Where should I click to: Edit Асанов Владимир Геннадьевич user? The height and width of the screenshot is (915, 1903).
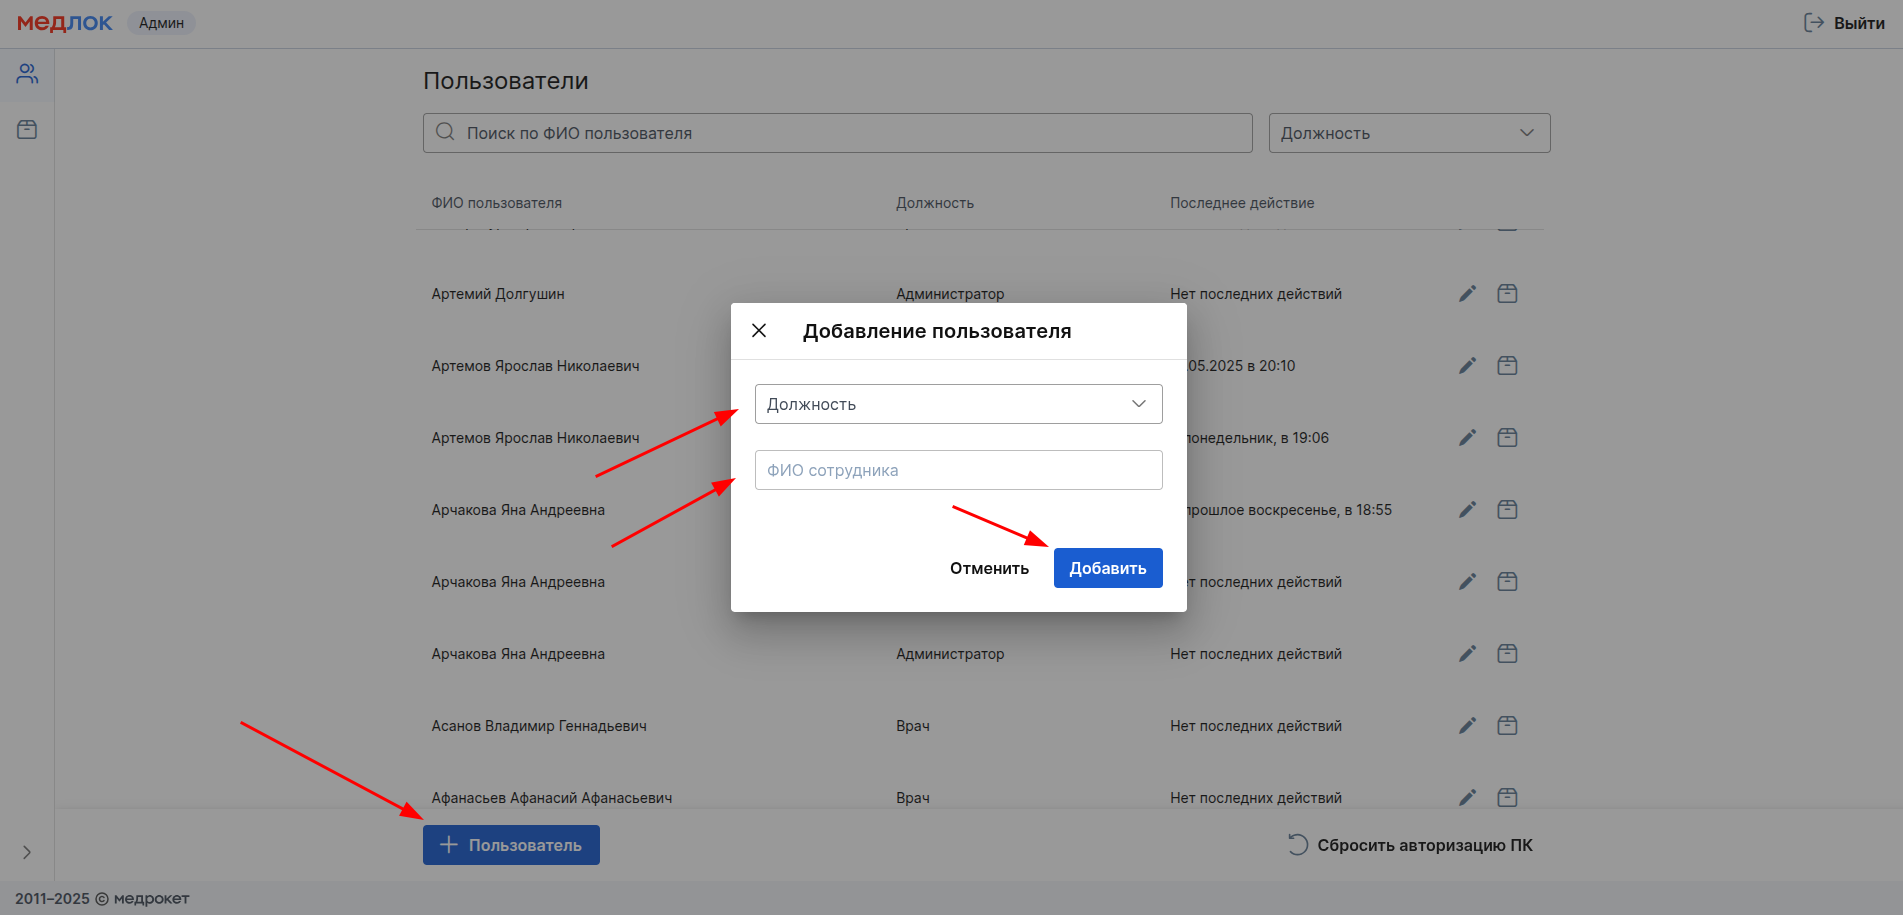1467,726
